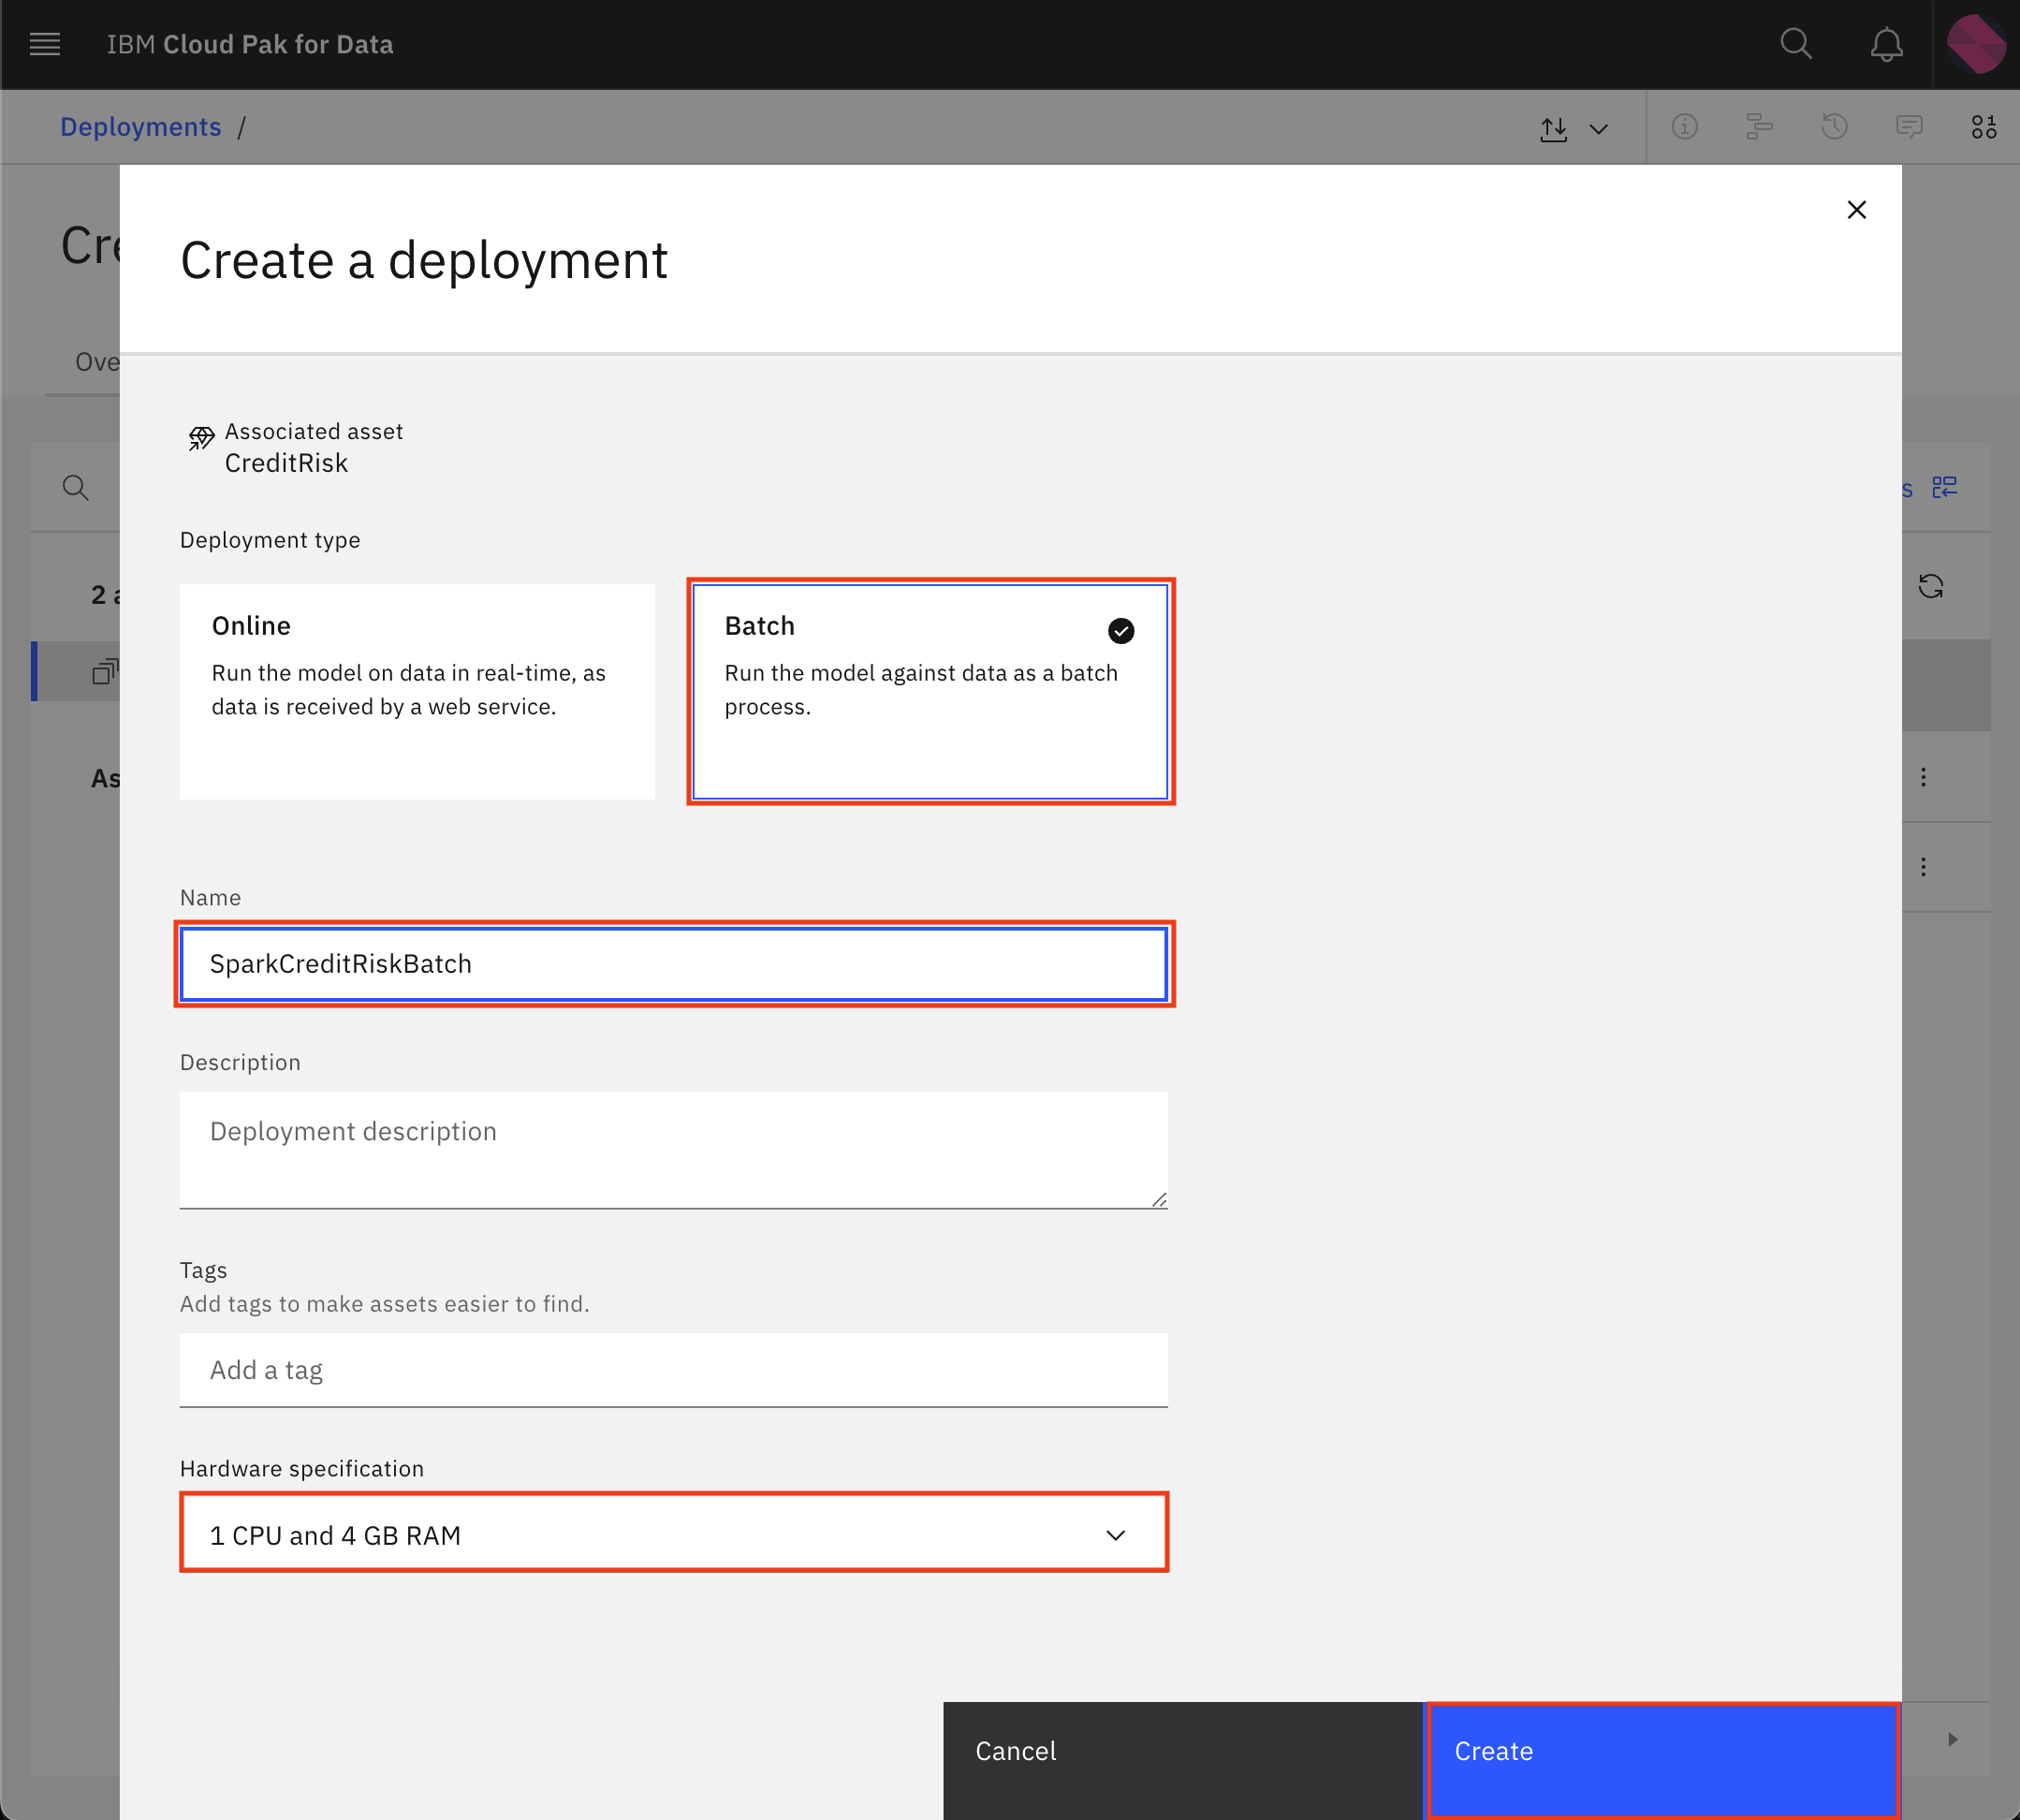2020x1820 pixels.
Task: Click the pipeline/flow diagram icon
Action: click(x=1762, y=126)
